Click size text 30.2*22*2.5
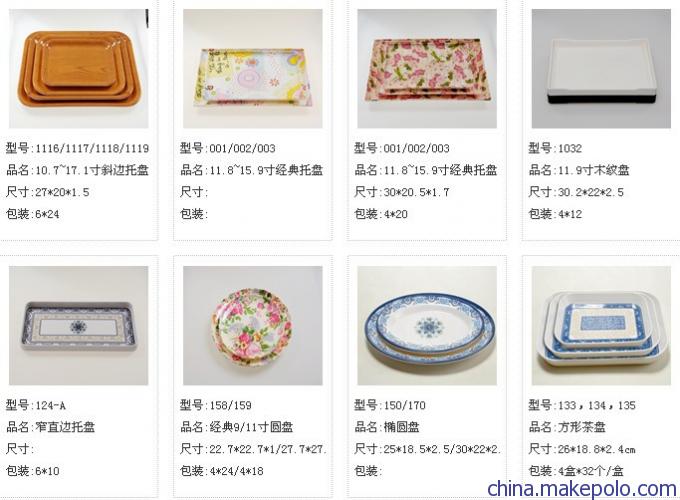 591,192
